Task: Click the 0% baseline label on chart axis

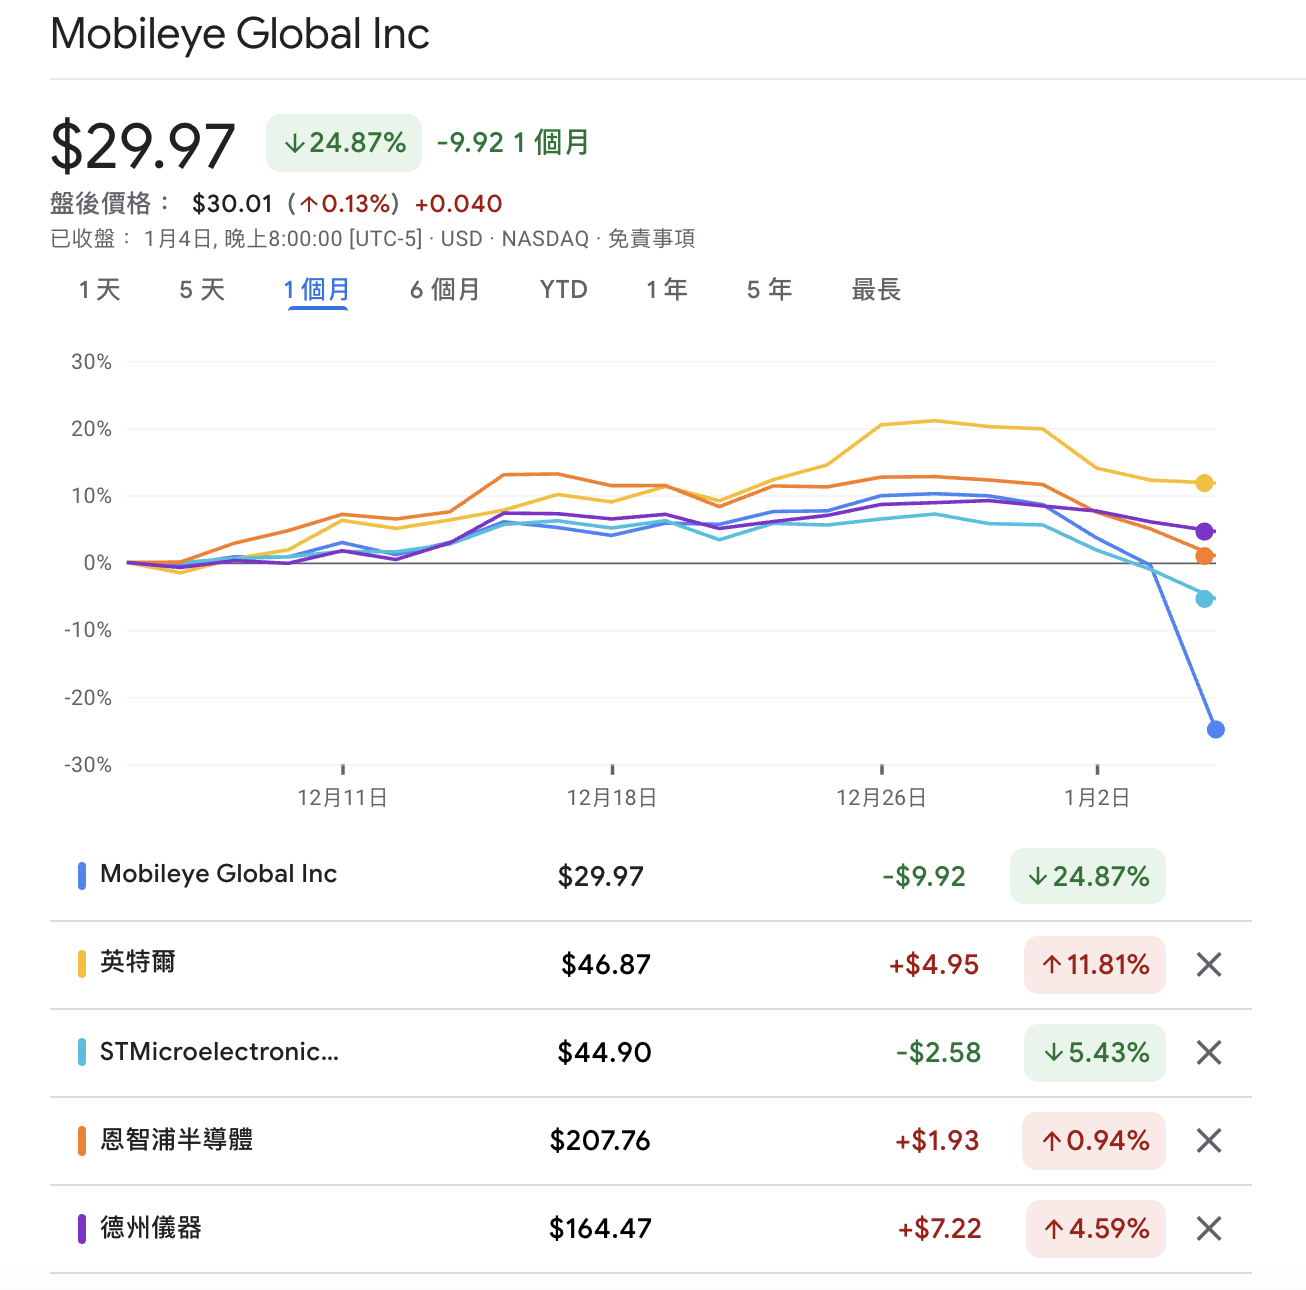Action: [97, 563]
